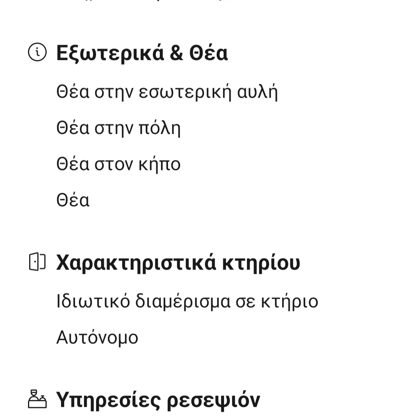Click the reception desk icon beside Υπηρεσίες ρεσεψιόν
Viewport: 420px width, 420px height.
(x=37, y=399)
